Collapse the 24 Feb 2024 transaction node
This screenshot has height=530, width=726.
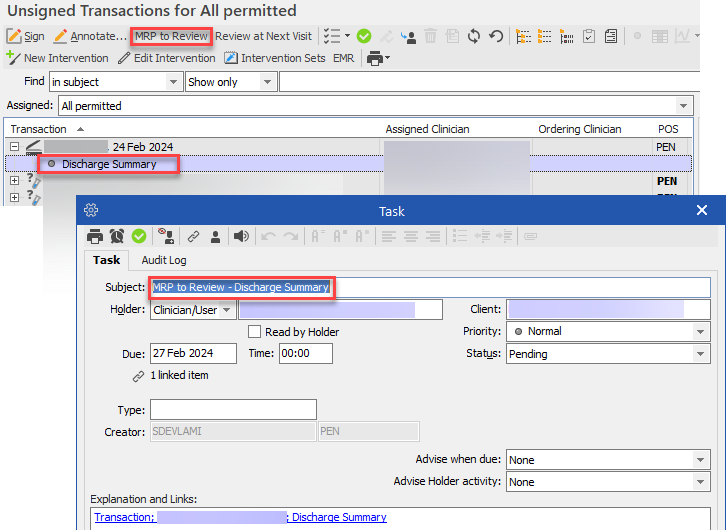[14, 147]
